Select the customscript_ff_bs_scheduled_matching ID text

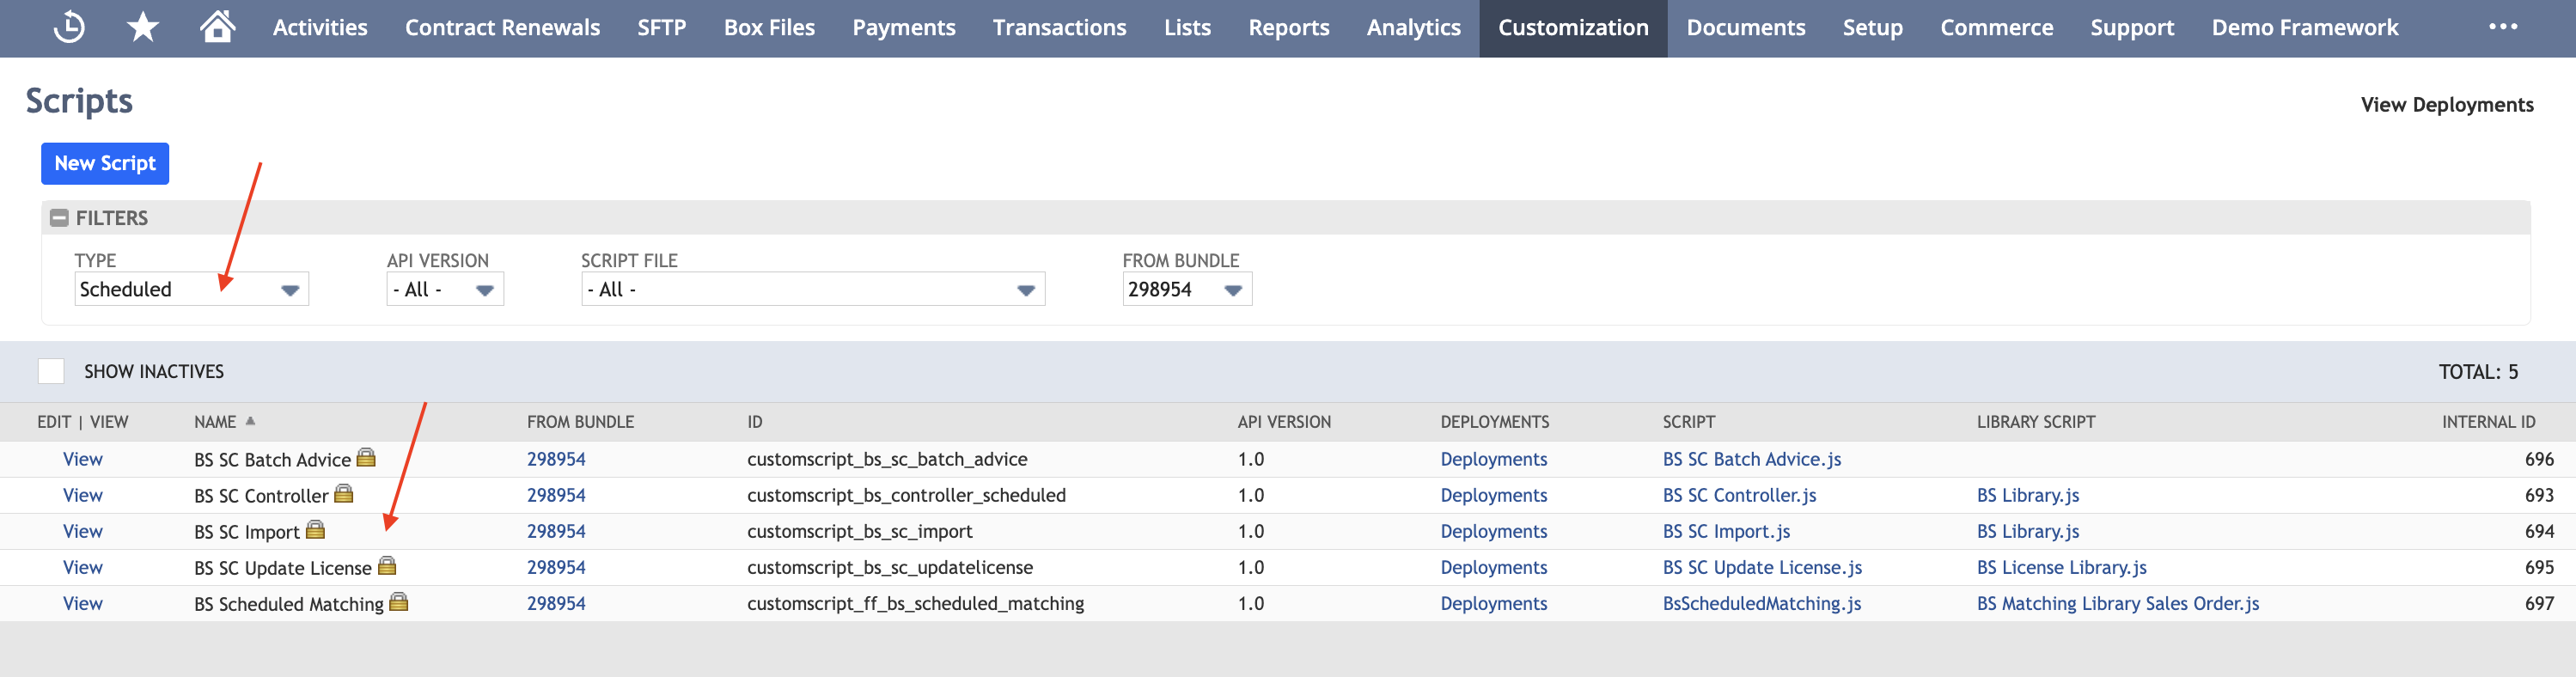915,603
